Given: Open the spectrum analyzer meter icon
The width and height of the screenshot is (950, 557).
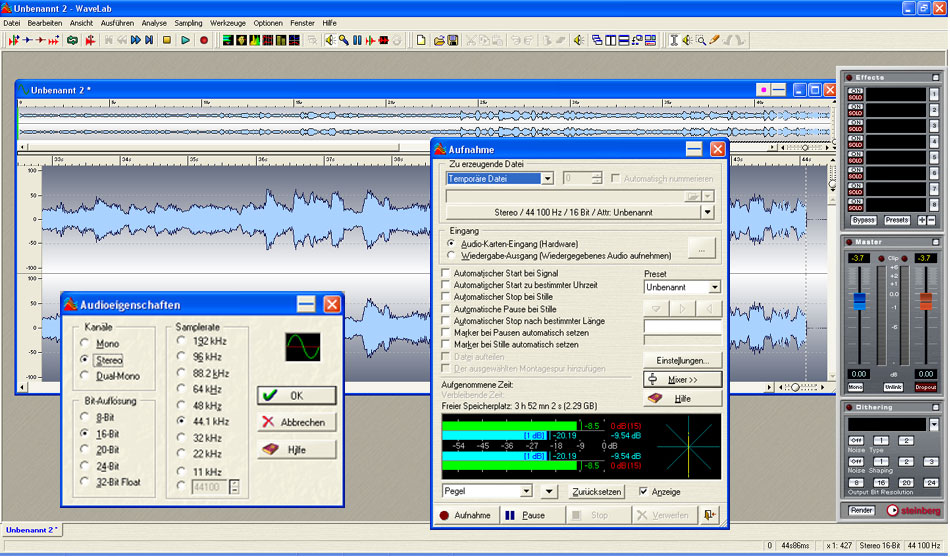Looking at the screenshot, I should coord(254,40).
